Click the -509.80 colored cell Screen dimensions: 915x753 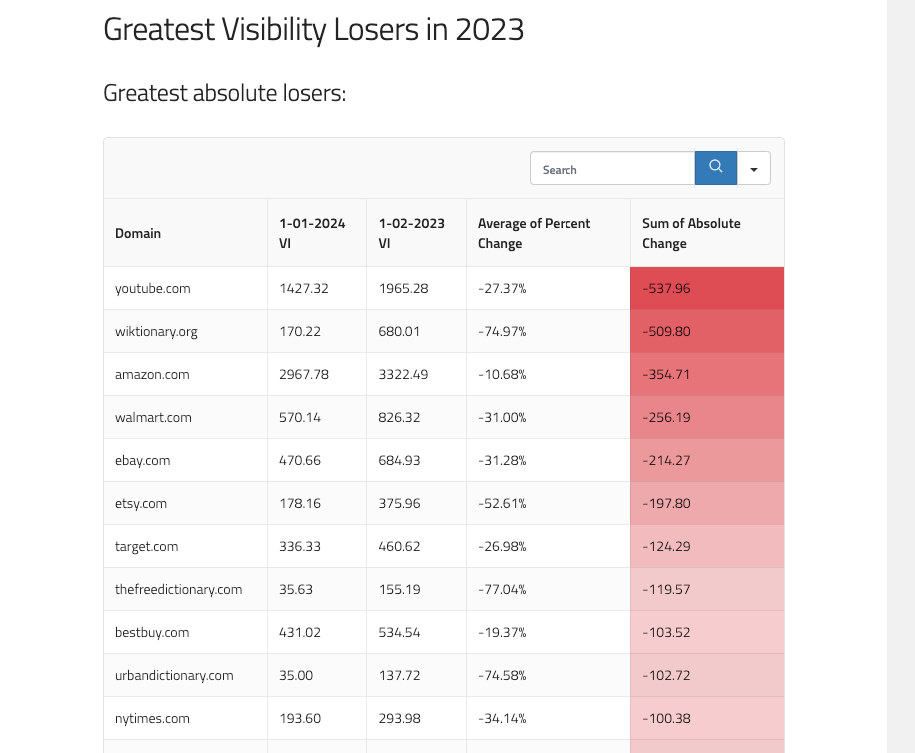tap(707, 331)
